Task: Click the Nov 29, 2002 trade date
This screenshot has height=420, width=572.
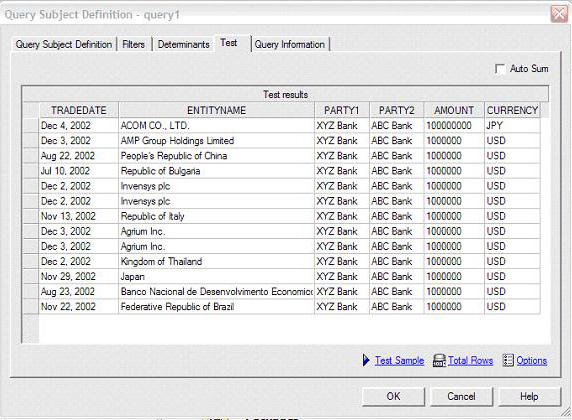Action: 79,276
